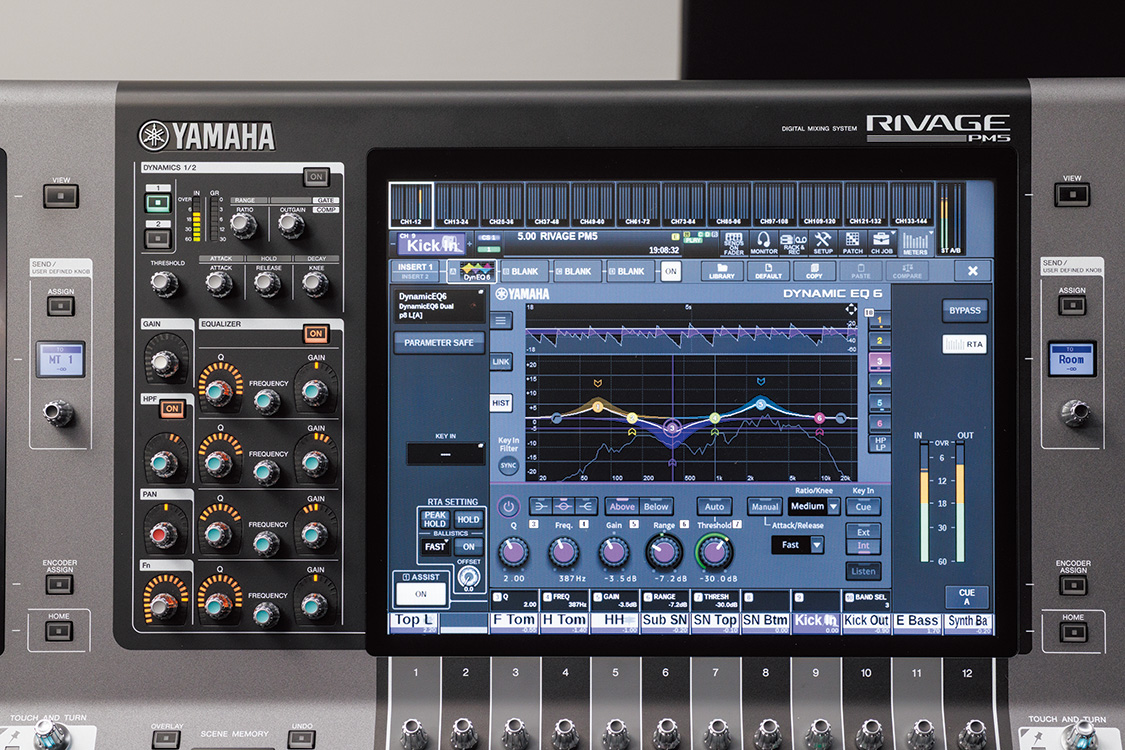Open the Meters display menu
This screenshot has width=1125, height=750.
pos(915,243)
